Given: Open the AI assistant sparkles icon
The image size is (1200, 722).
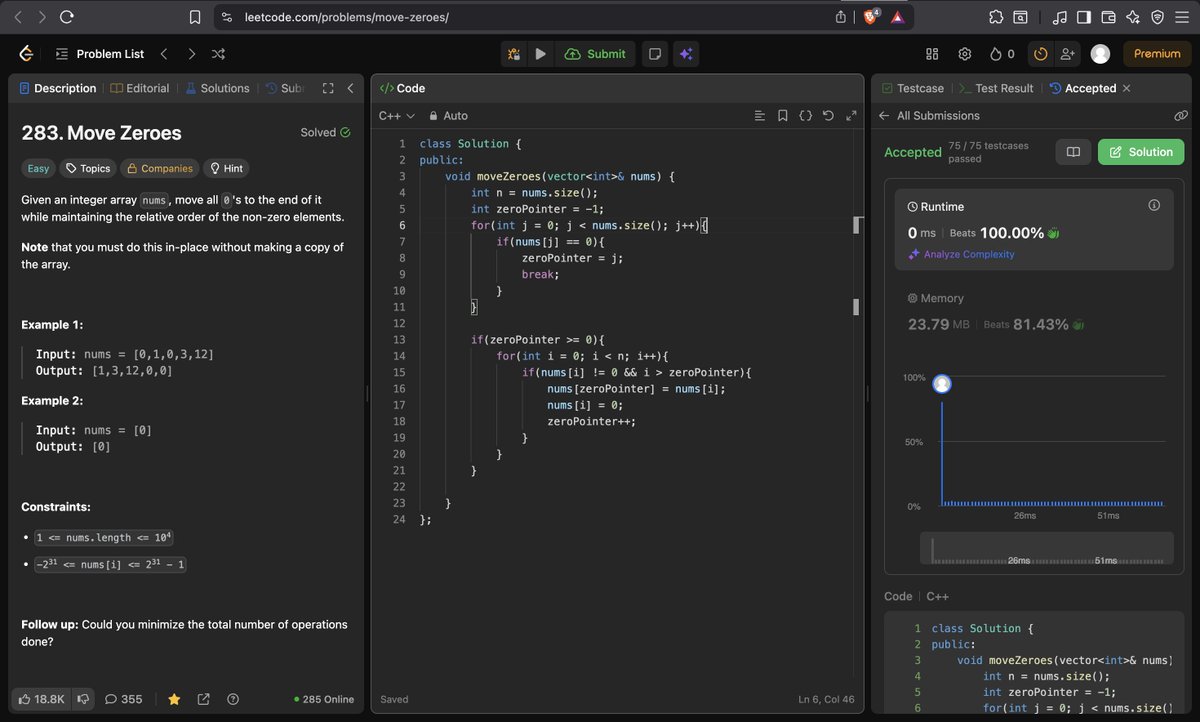Looking at the screenshot, I should pos(686,53).
